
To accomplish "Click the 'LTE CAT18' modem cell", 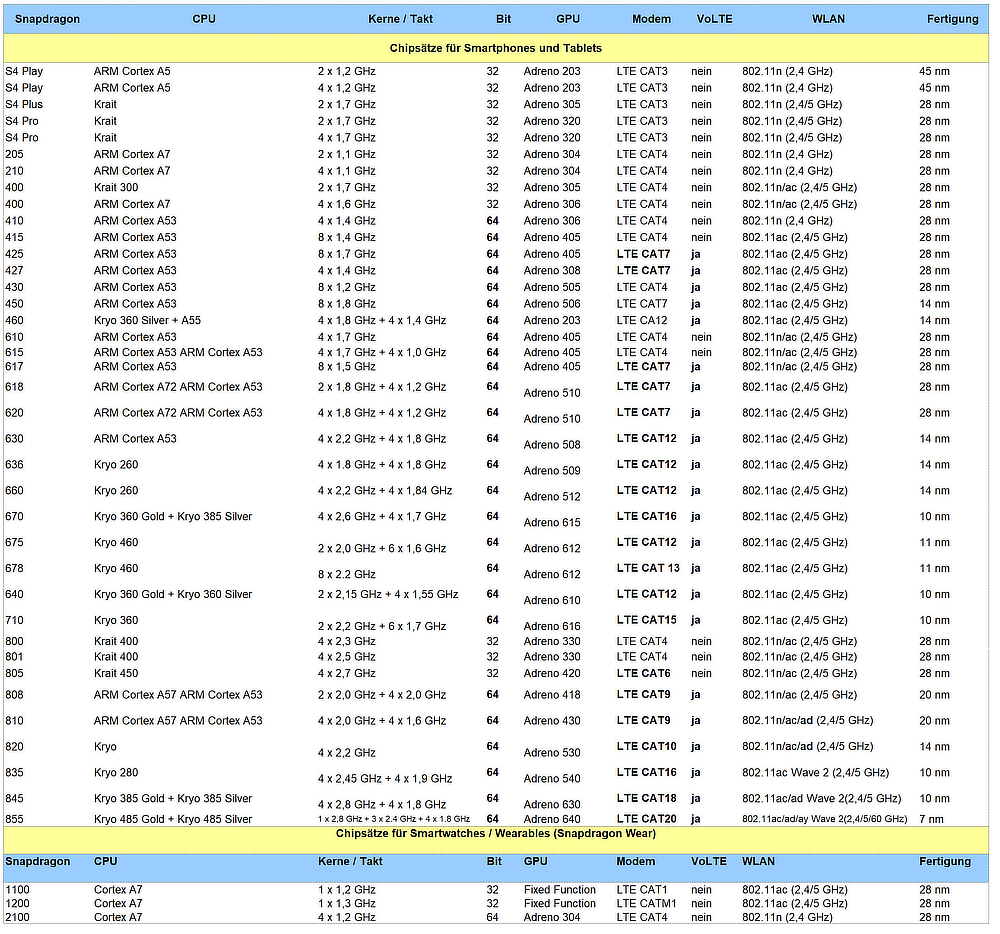I will [x=647, y=798].
